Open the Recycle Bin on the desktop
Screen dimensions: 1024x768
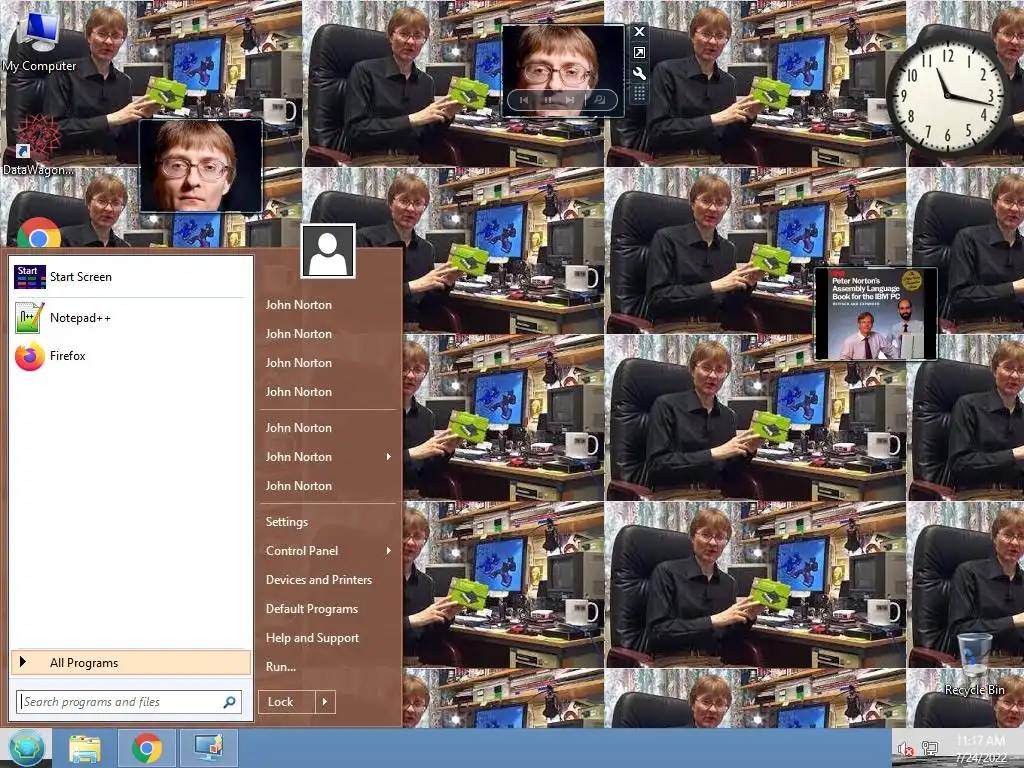pos(974,664)
